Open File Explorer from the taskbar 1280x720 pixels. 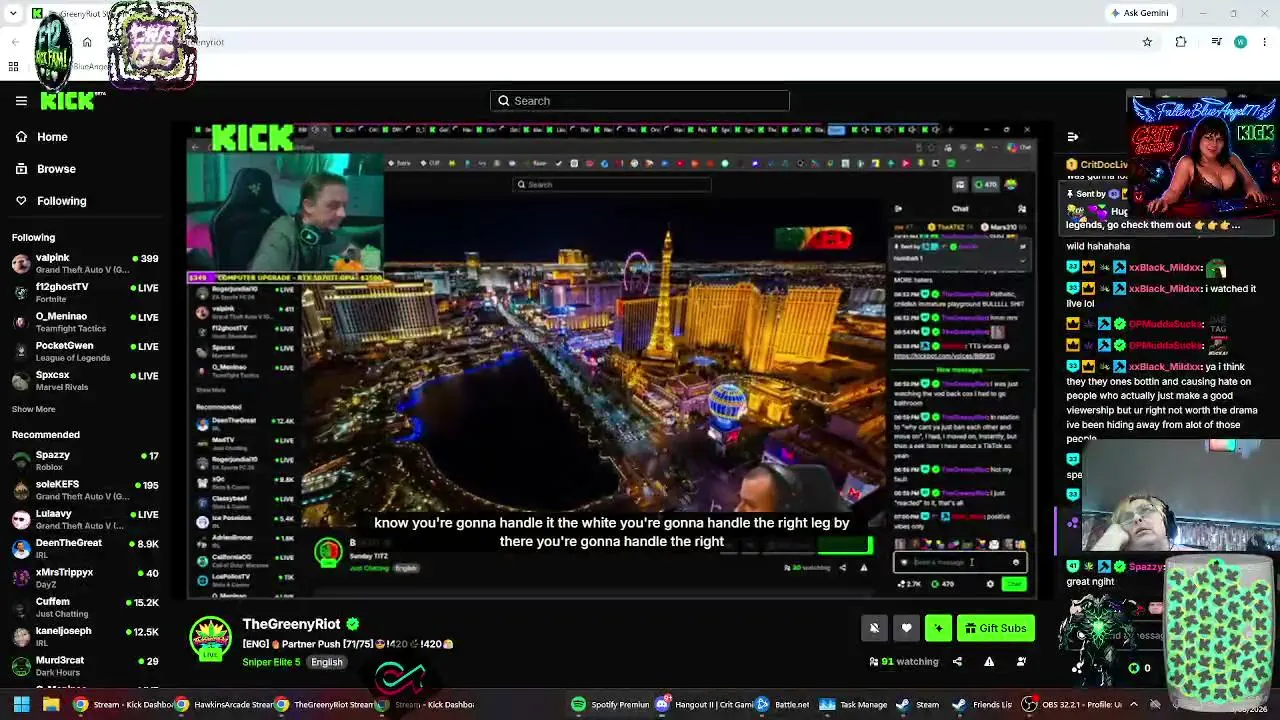(51, 704)
